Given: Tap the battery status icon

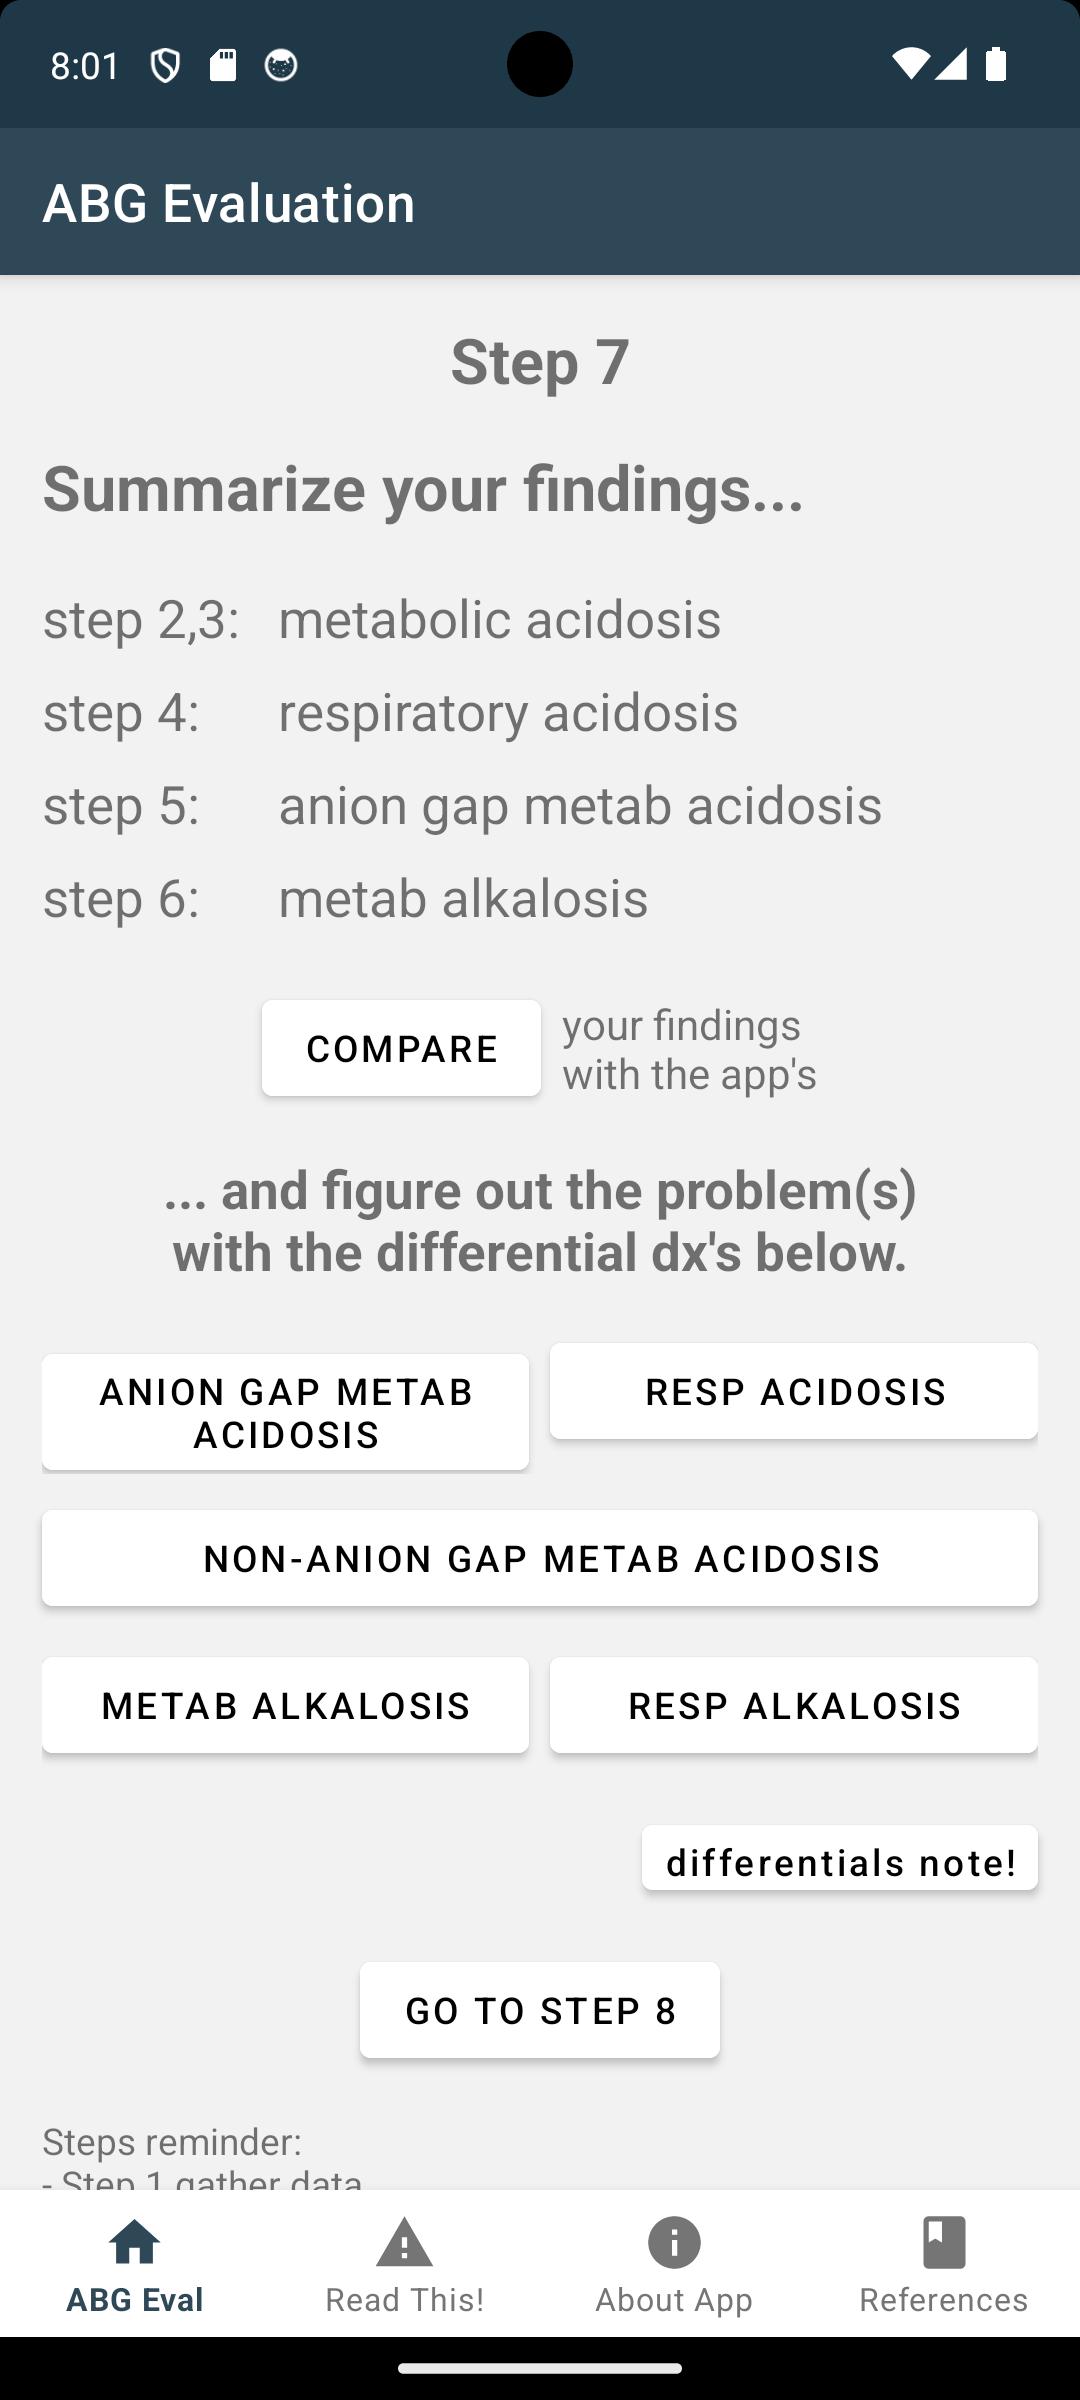Looking at the screenshot, I should [996, 64].
